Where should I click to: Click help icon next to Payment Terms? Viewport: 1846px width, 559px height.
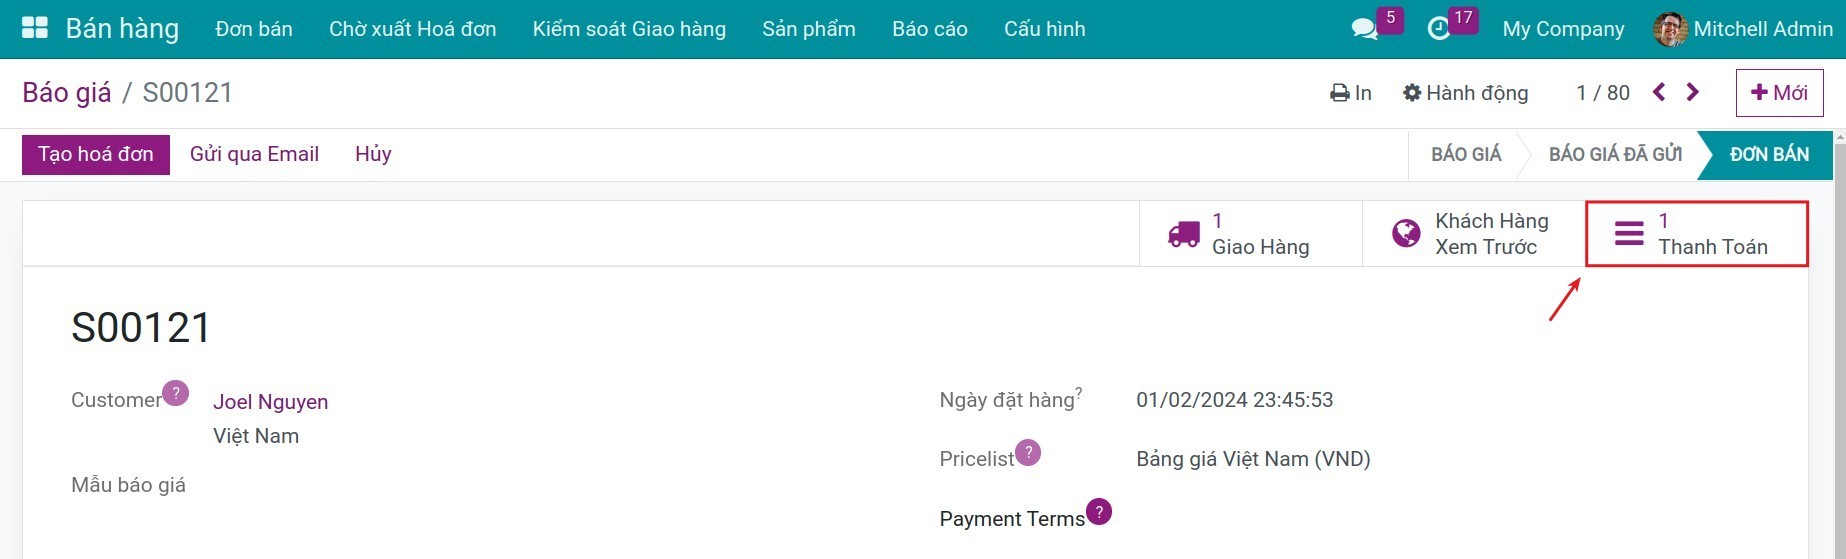[1099, 511]
